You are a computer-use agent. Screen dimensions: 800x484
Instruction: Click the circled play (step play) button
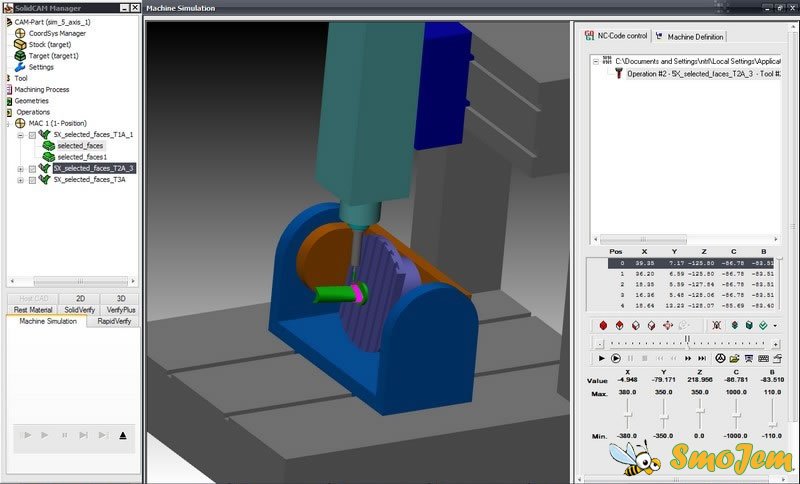point(616,359)
